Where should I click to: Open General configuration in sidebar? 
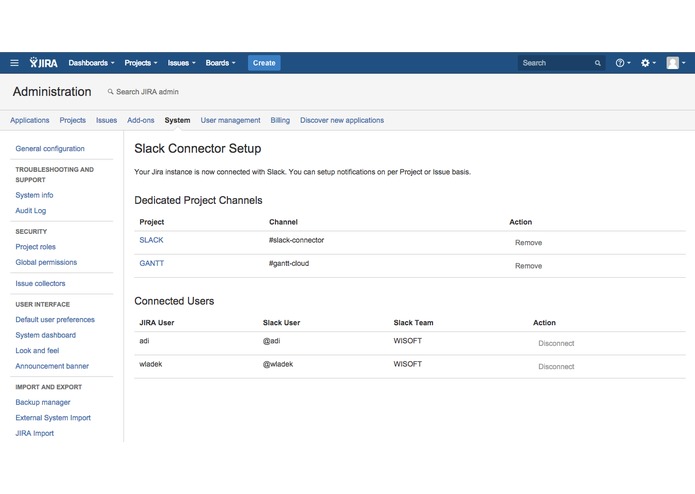coord(50,148)
